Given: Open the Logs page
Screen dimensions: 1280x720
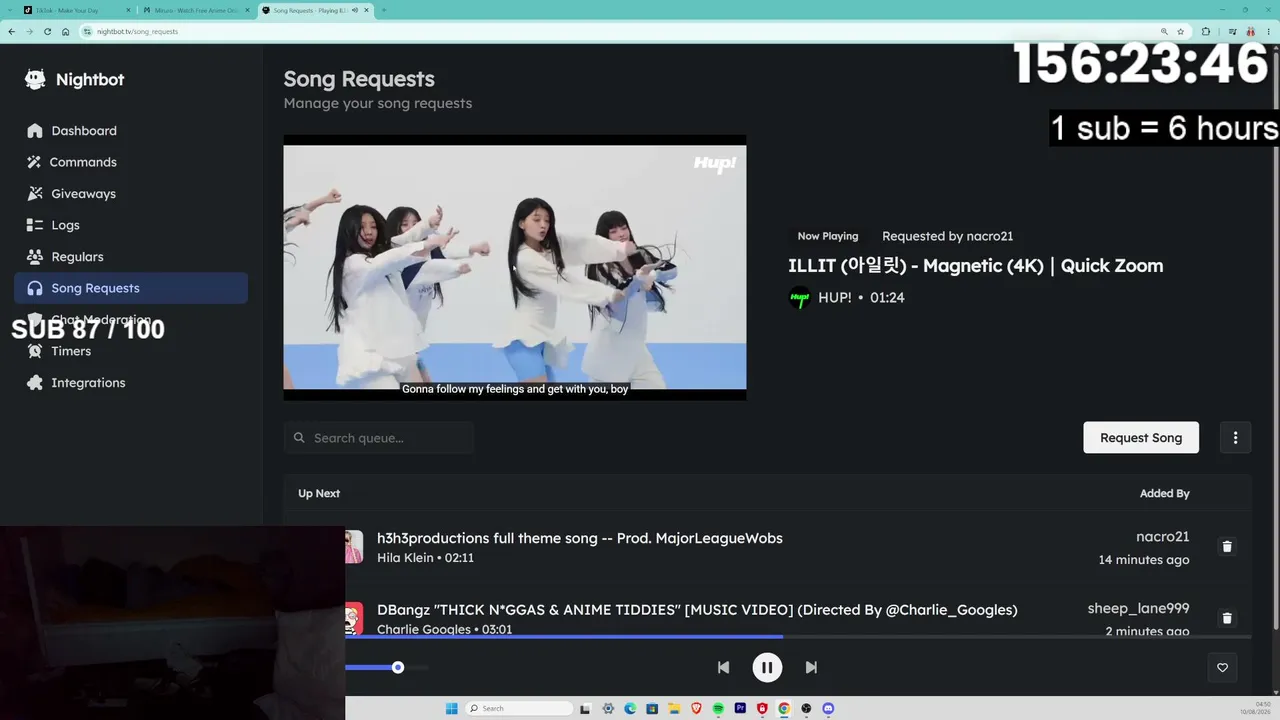Looking at the screenshot, I should coord(131,225).
